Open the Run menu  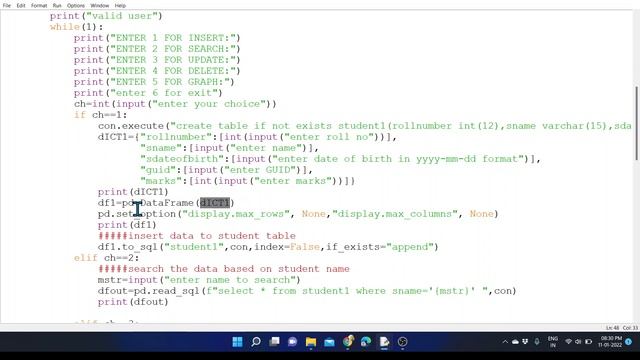point(57,5)
